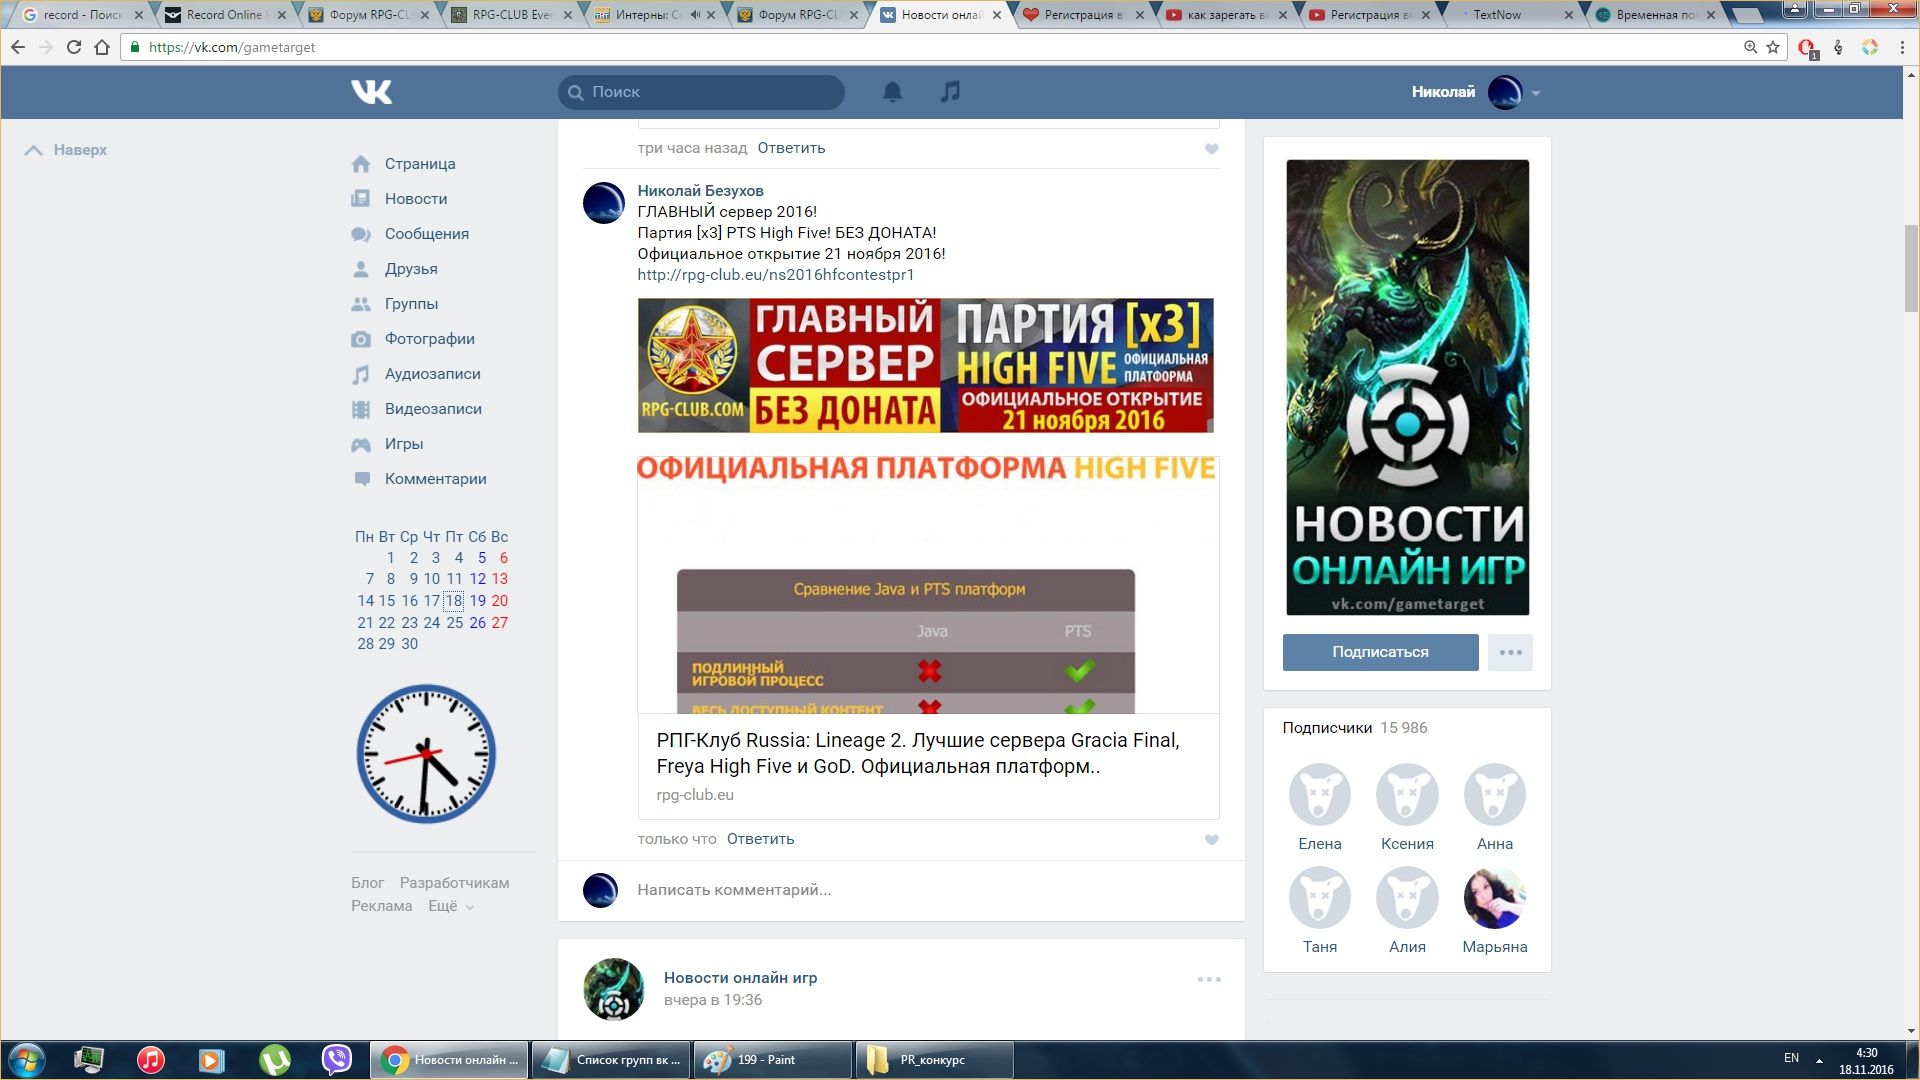Screen dimensions: 1920x1080
Task: Open the rpg-club.eu/ns2016hfcontestpr1 link
Action: [x=776, y=275]
